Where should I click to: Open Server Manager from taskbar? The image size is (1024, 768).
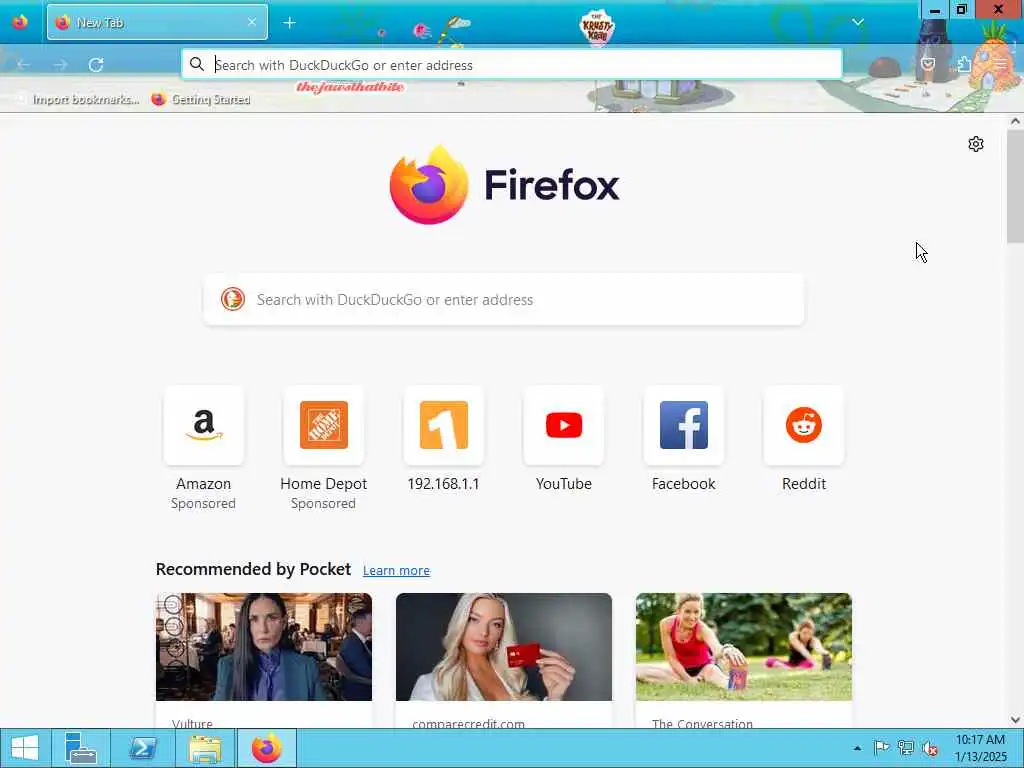tap(81, 748)
